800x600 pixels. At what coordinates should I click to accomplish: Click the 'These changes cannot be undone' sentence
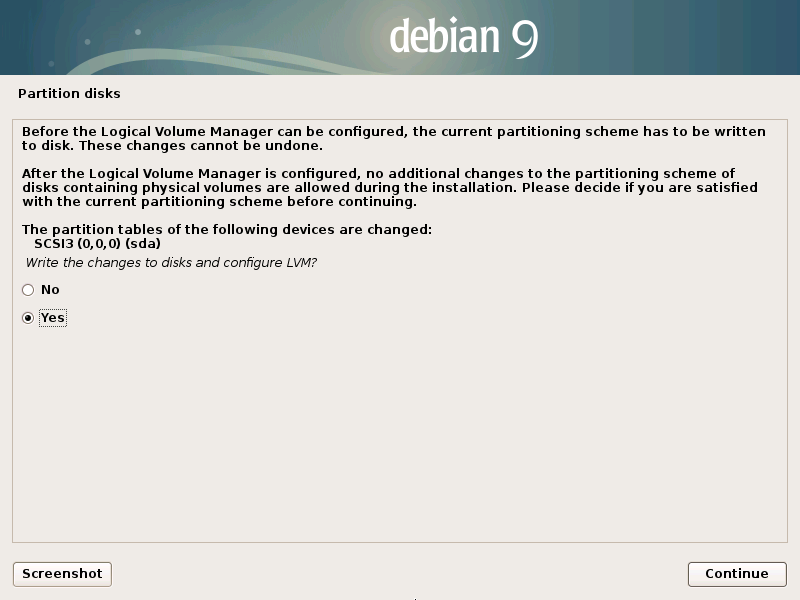click(x=201, y=146)
